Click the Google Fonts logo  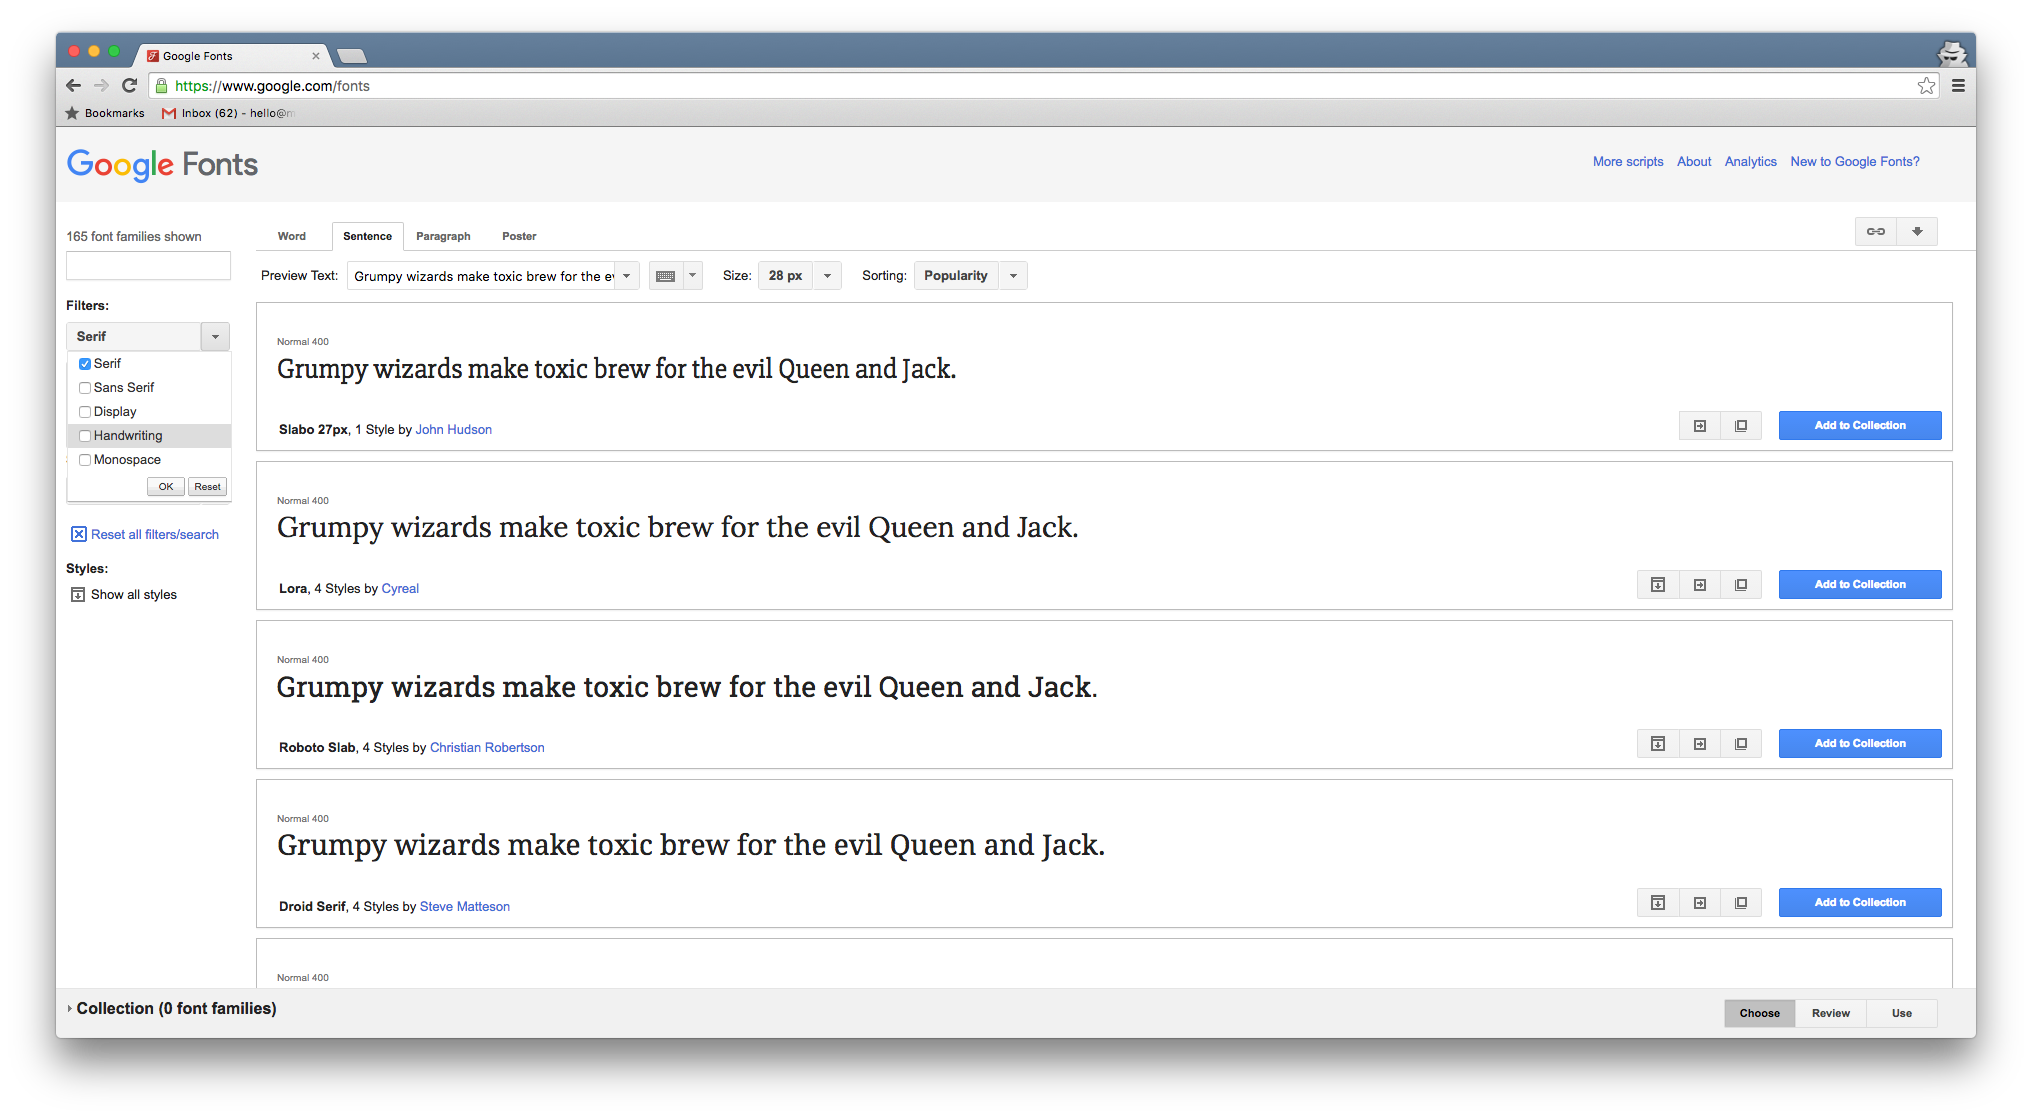coord(162,165)
